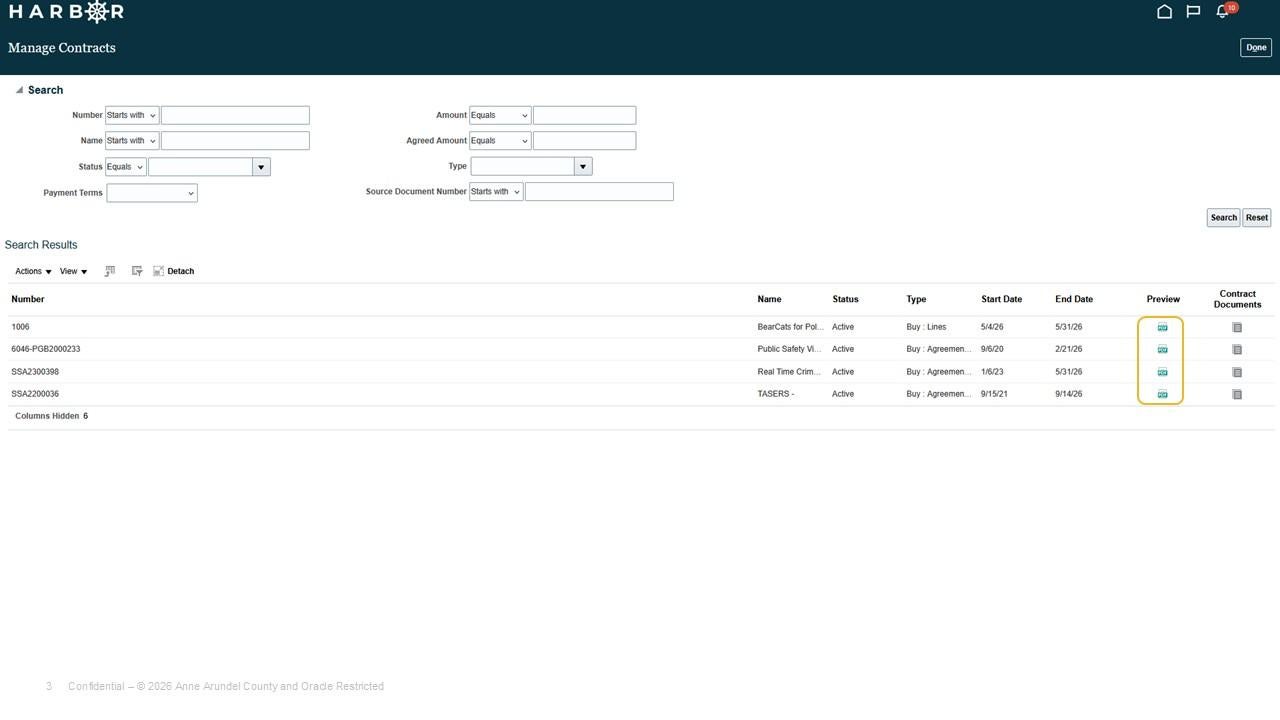This screenshot has height=720, width=1280.
Task: Preview contract 6046-PGB2000233 PDF
Action: point(1162,349)
